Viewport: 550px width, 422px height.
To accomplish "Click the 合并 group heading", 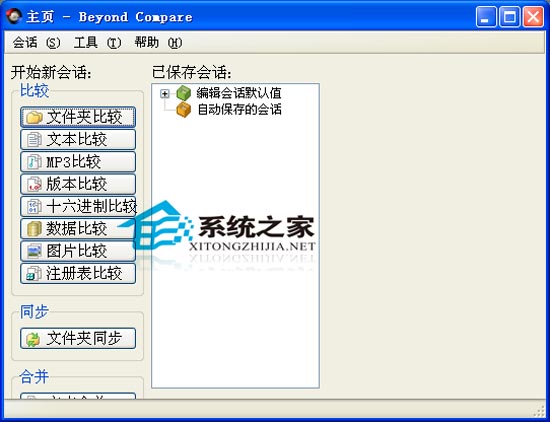I will 34,377.
